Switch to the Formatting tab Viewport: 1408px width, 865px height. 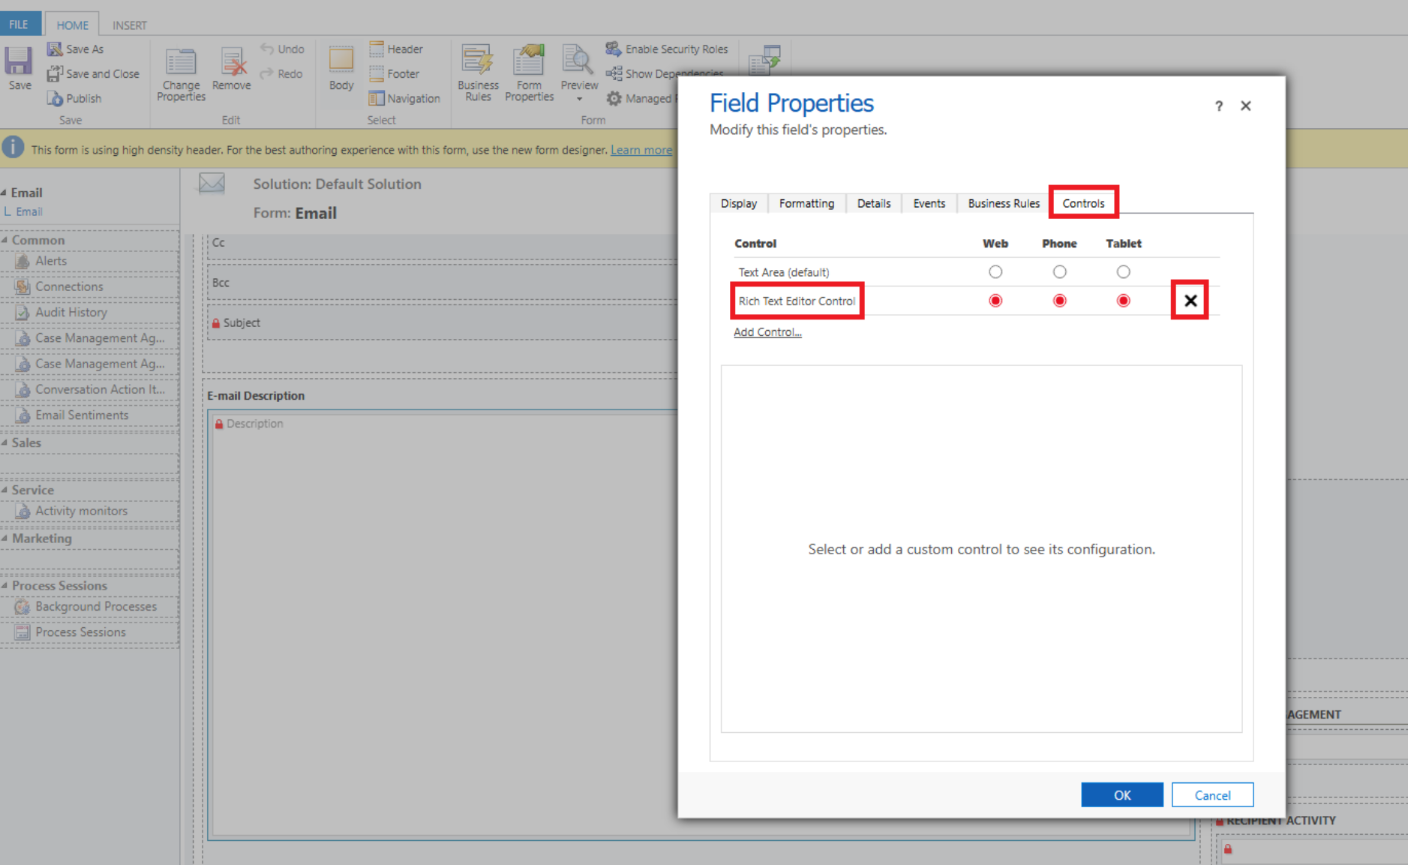tap(806, 203)
